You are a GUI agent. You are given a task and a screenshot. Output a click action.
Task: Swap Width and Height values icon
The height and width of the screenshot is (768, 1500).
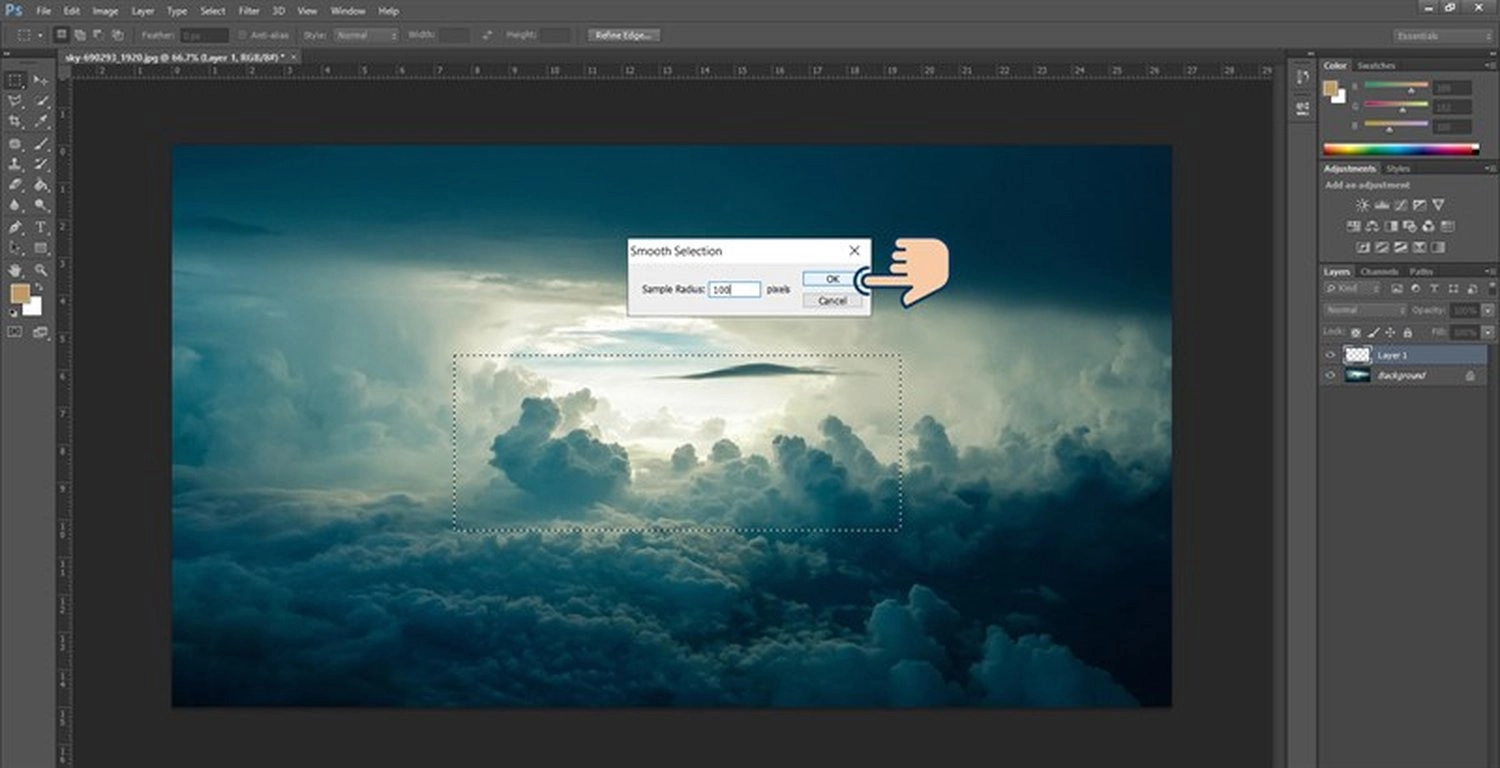[x=487, y=35]
